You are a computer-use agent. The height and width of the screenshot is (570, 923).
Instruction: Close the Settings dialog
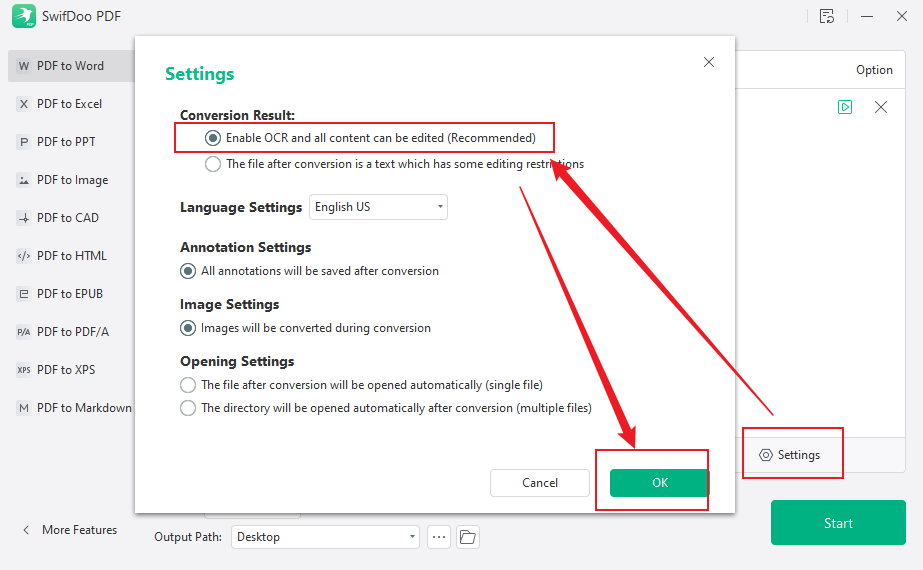pyautogui.click(x=709, y=62)
